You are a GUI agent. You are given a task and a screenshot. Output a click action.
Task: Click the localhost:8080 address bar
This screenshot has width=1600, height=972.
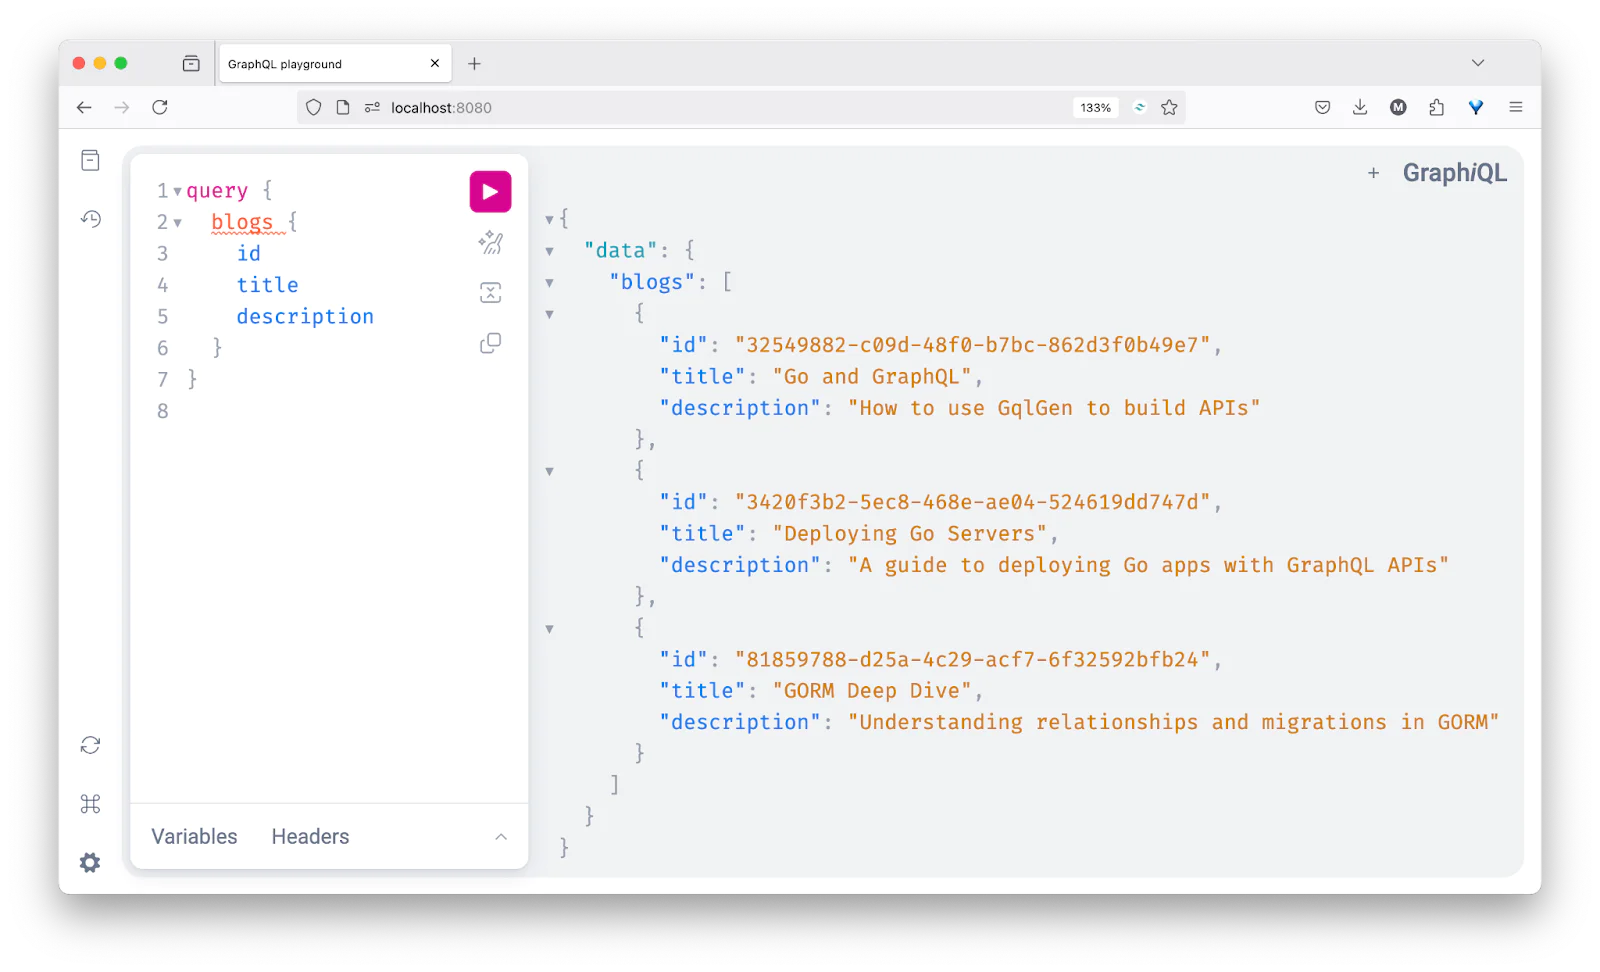pyautogui.click(x=440, y=107)
